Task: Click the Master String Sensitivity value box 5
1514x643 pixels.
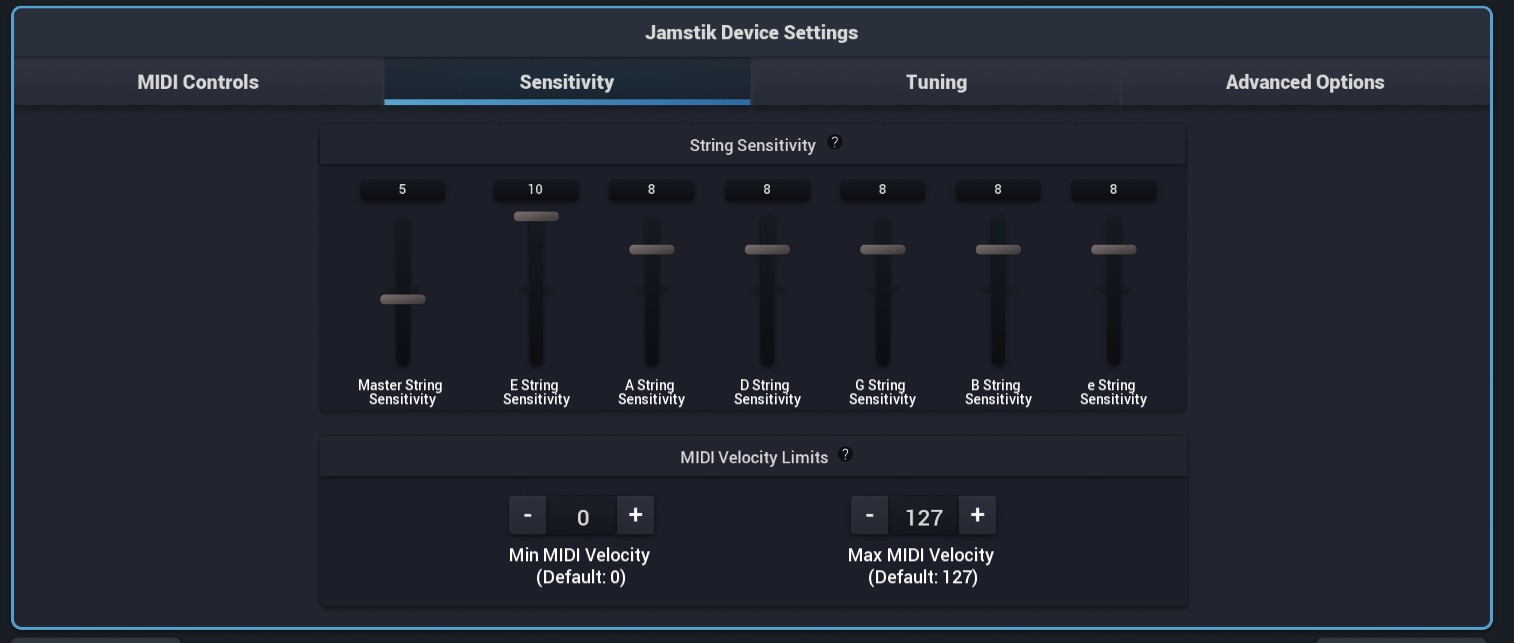Action: 403,190
